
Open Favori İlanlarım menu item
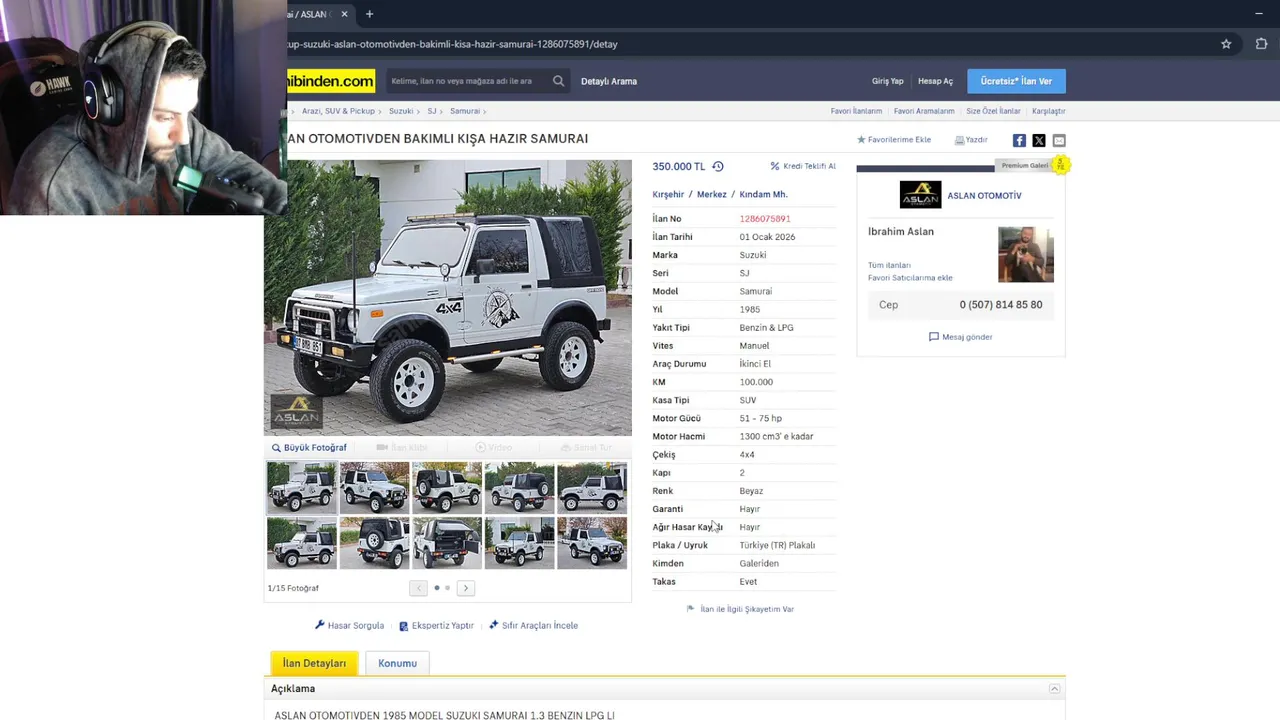click(856, 111)
